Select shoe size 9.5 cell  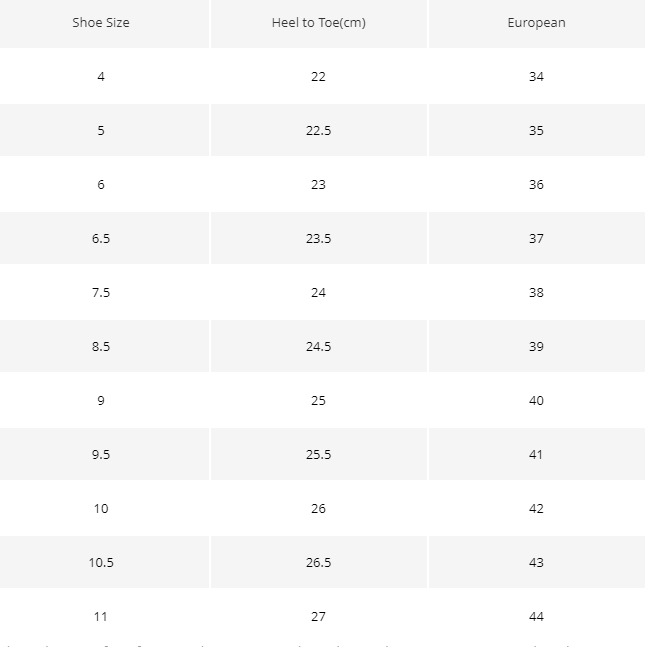(101, 454)
